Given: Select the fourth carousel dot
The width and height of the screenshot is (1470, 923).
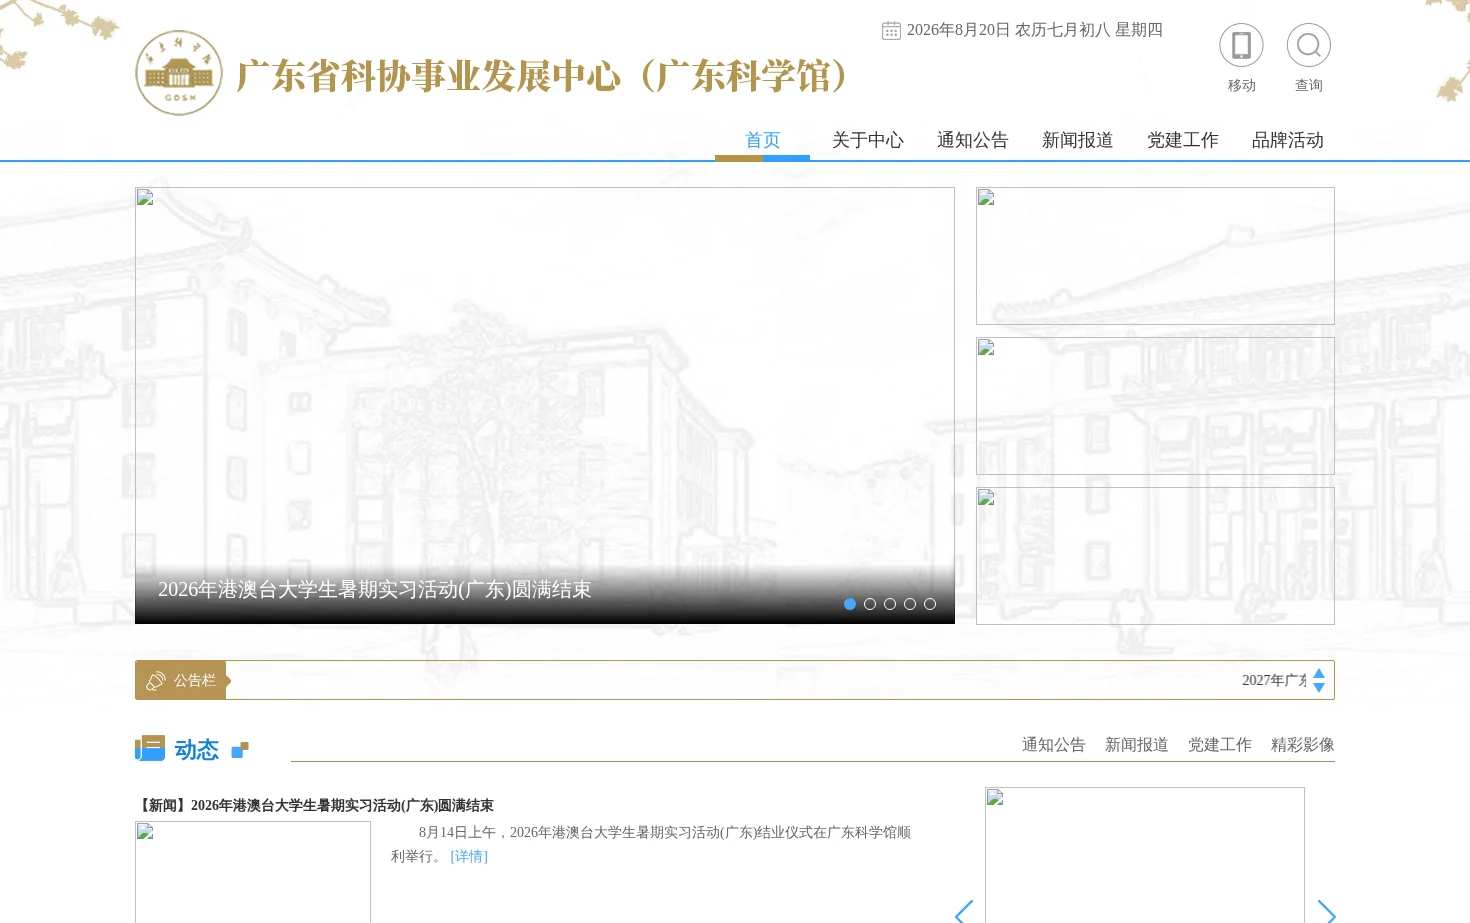Looking at the screenshot, I should 910,604.
